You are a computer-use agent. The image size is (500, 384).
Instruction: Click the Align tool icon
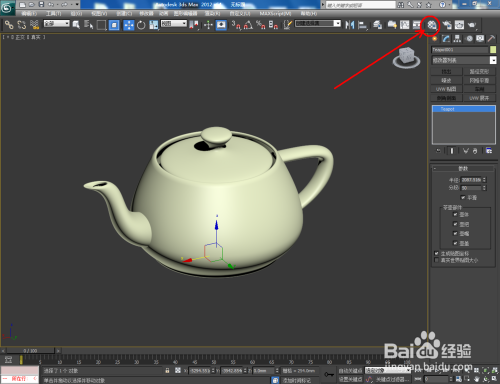click(362, 25)
